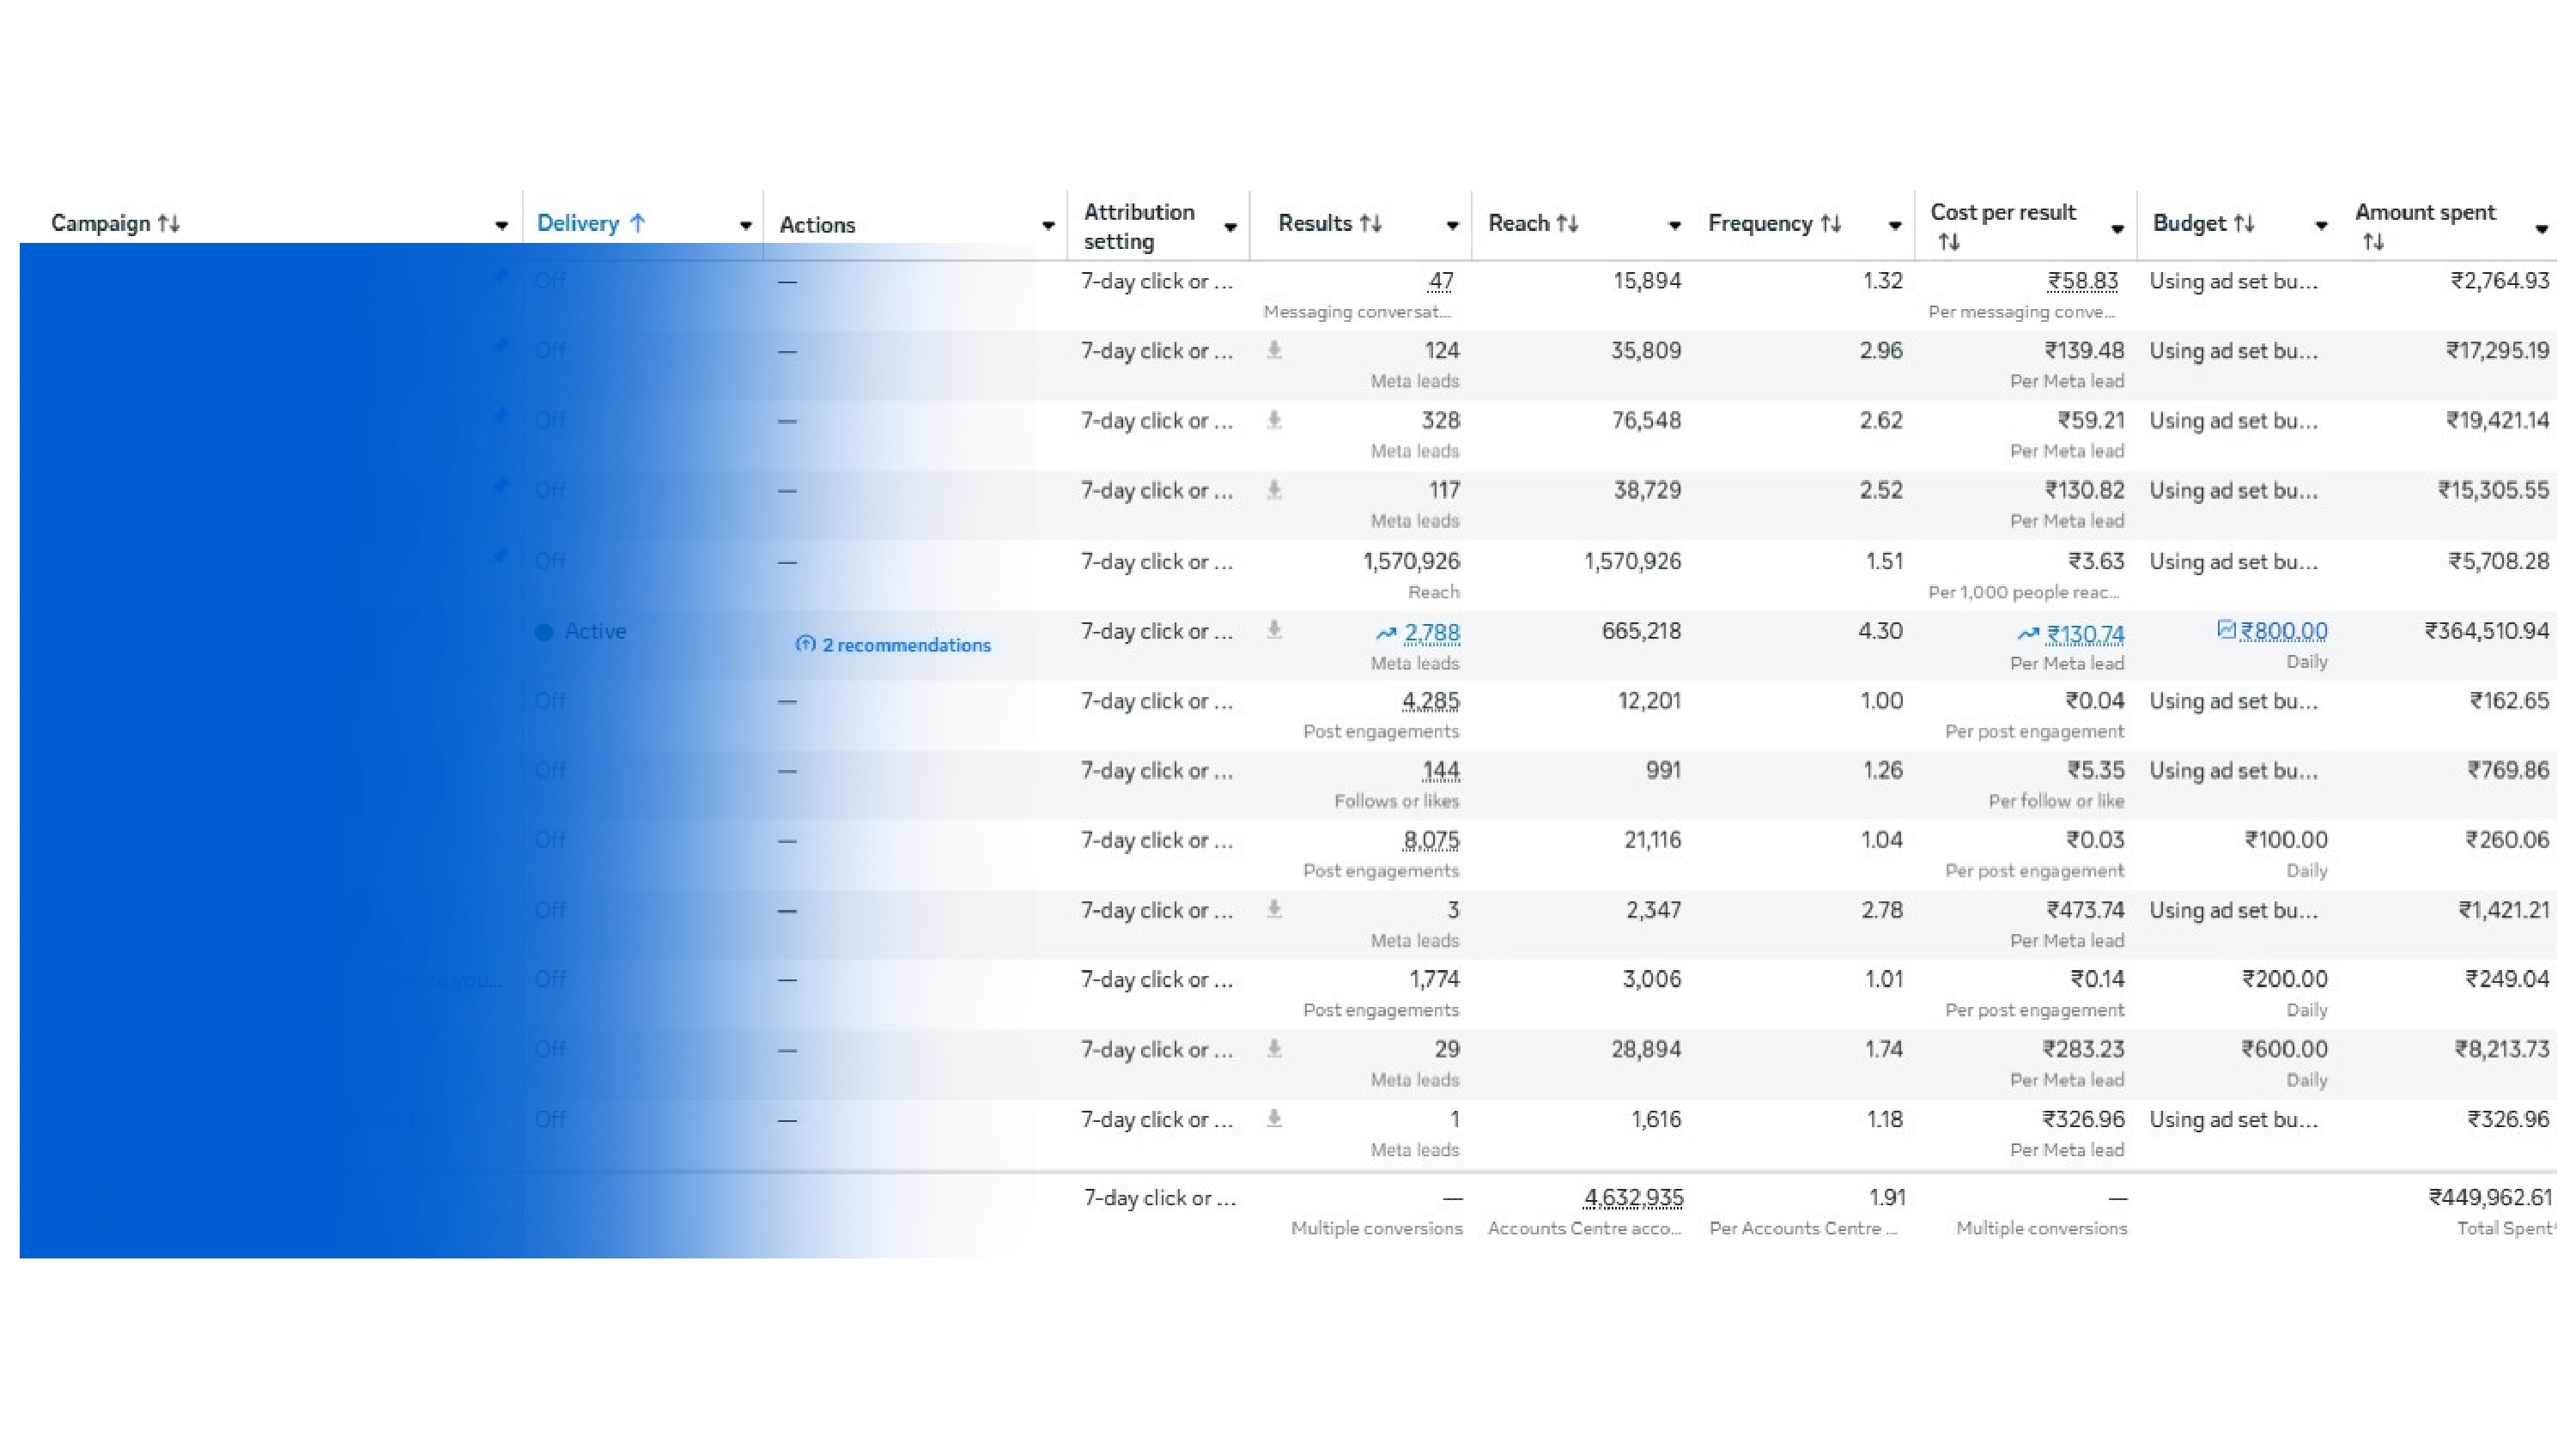Screen dimensions: 2576x1449
Task: Click the 1,774 post engagements result
Action: pyautogui.click(x=1434, y=979)
